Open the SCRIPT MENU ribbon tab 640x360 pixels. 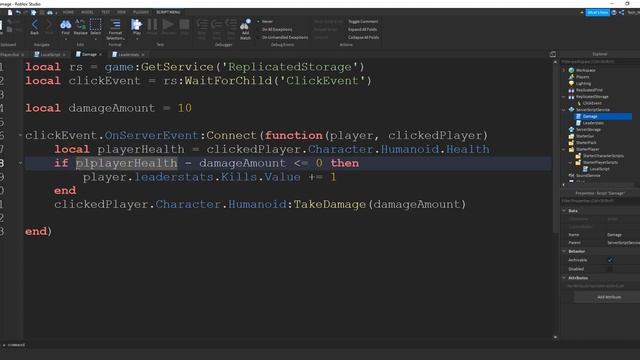[x=168, y=12]
